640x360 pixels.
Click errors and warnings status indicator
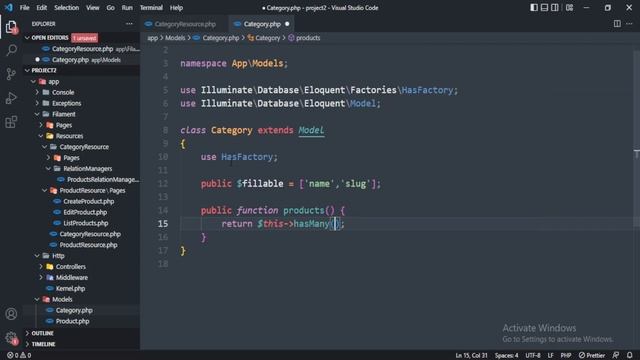(x=19, y=355)
